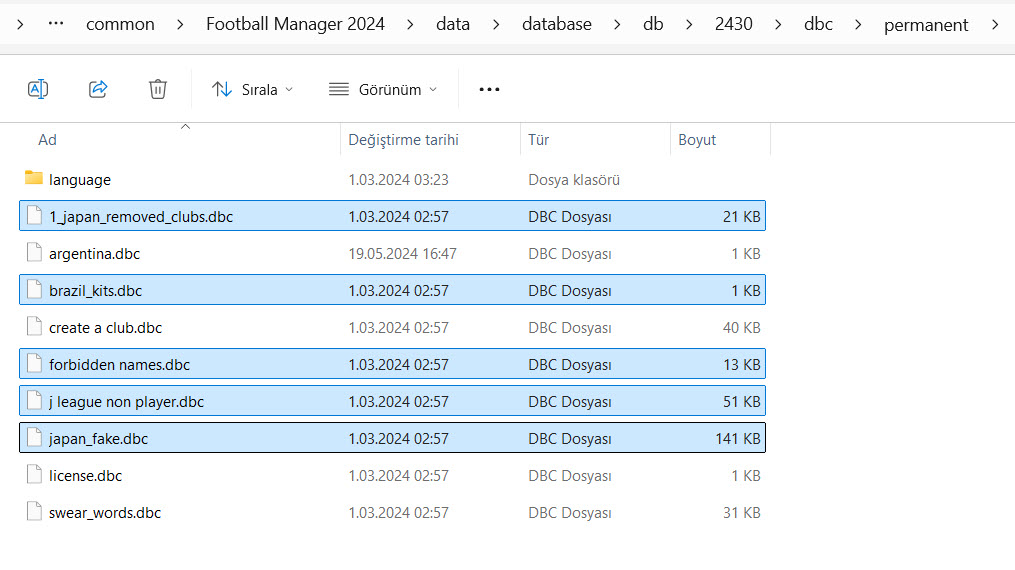Sort by the Boyut size column header
The image size is (1015, 570).
click(x=697, y=140)
